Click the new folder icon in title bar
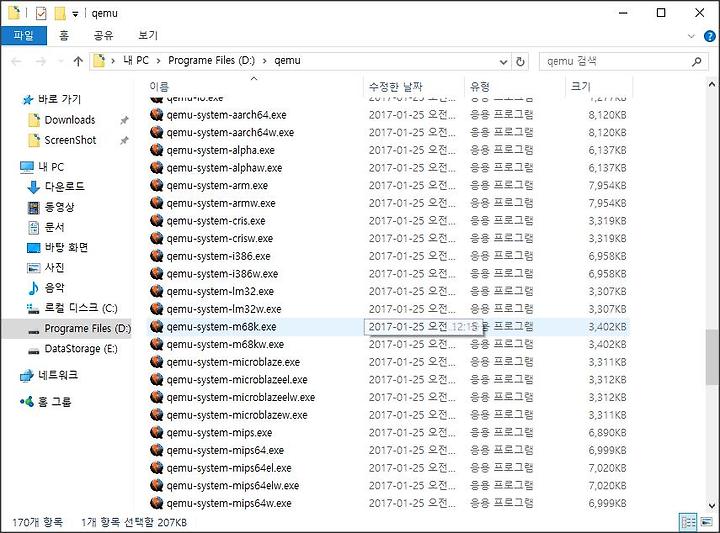 pos(60,13)
